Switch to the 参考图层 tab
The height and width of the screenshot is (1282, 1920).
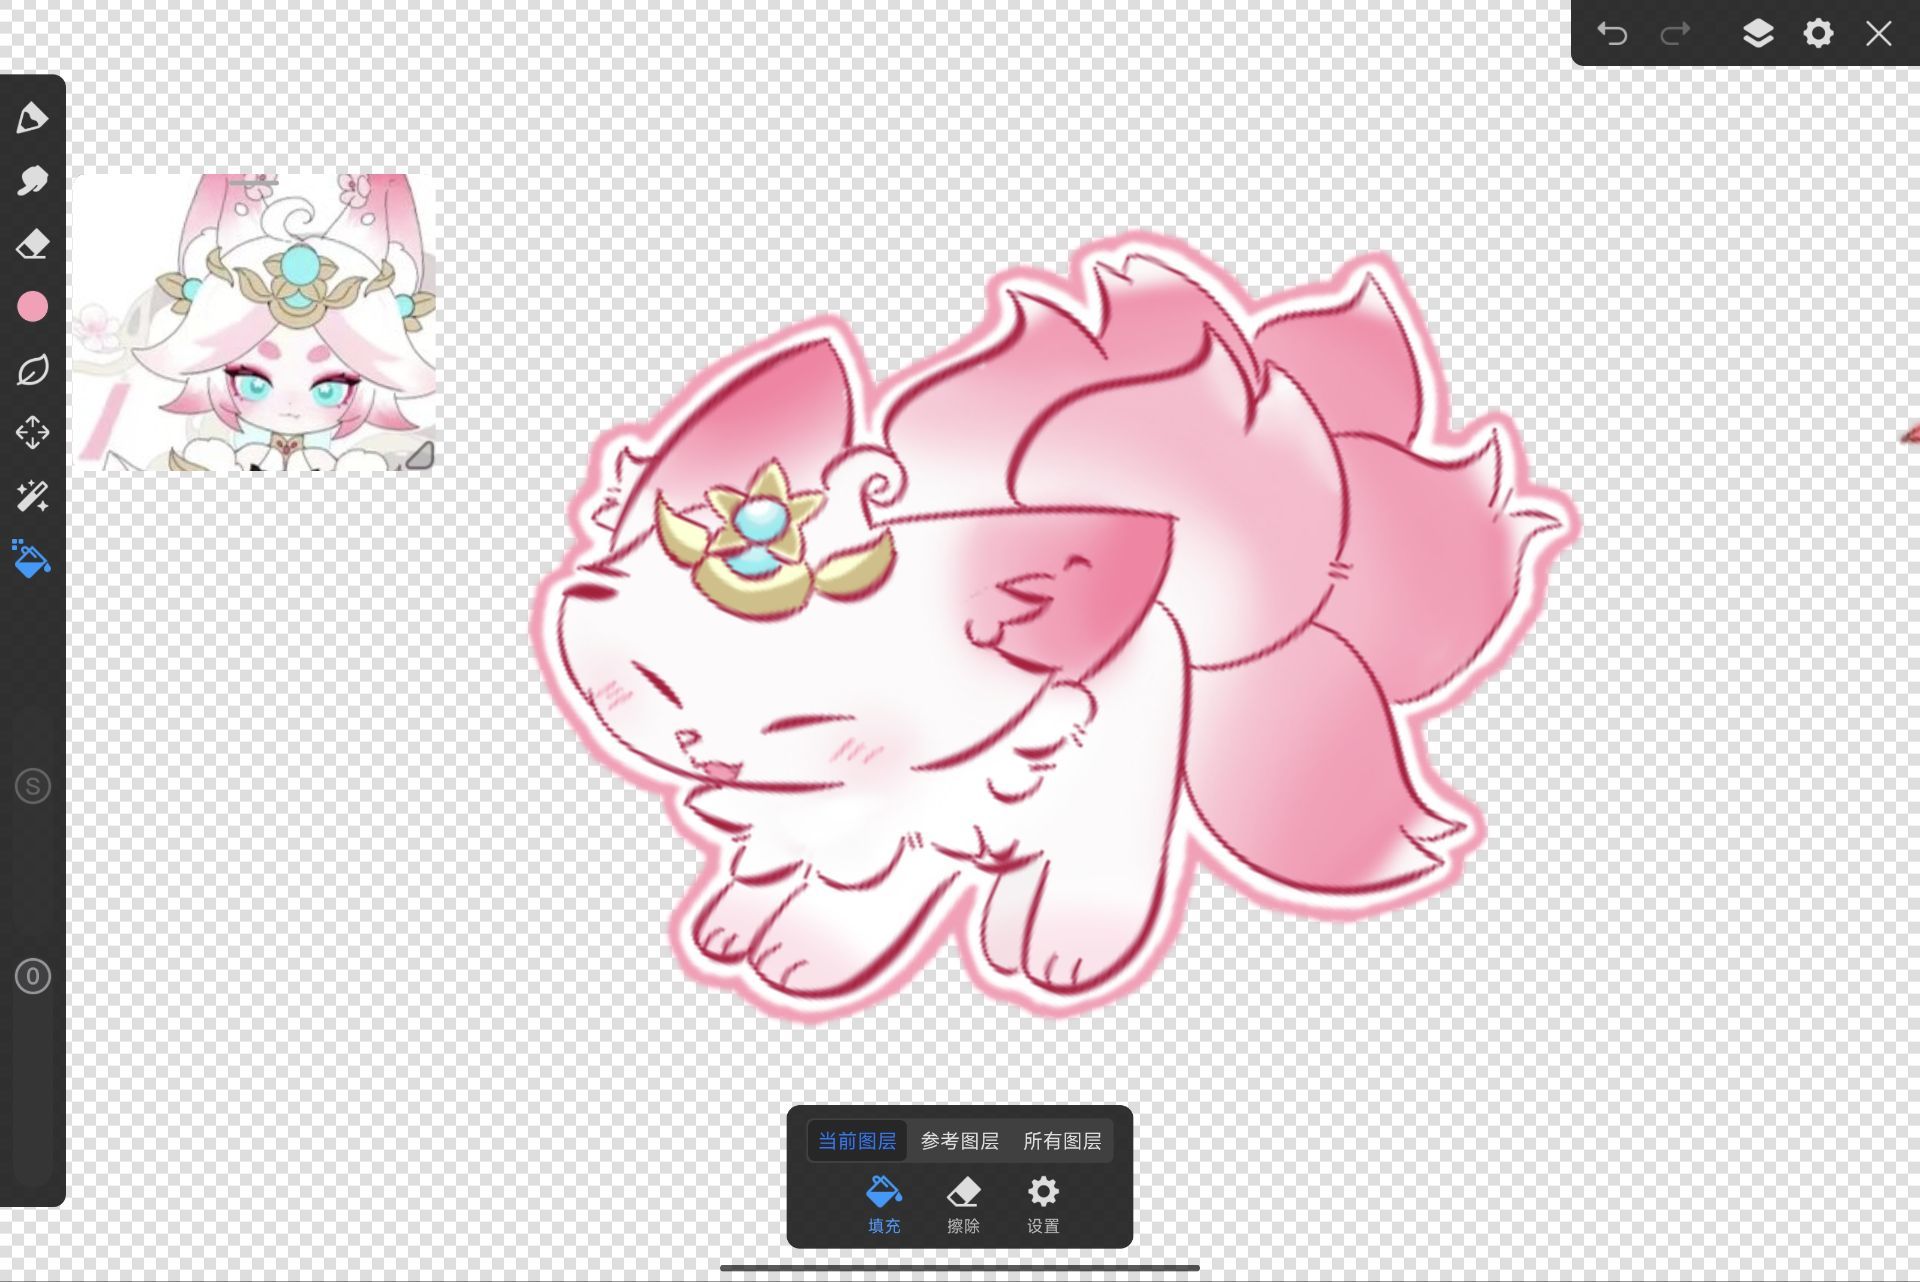coord(960,1141)
